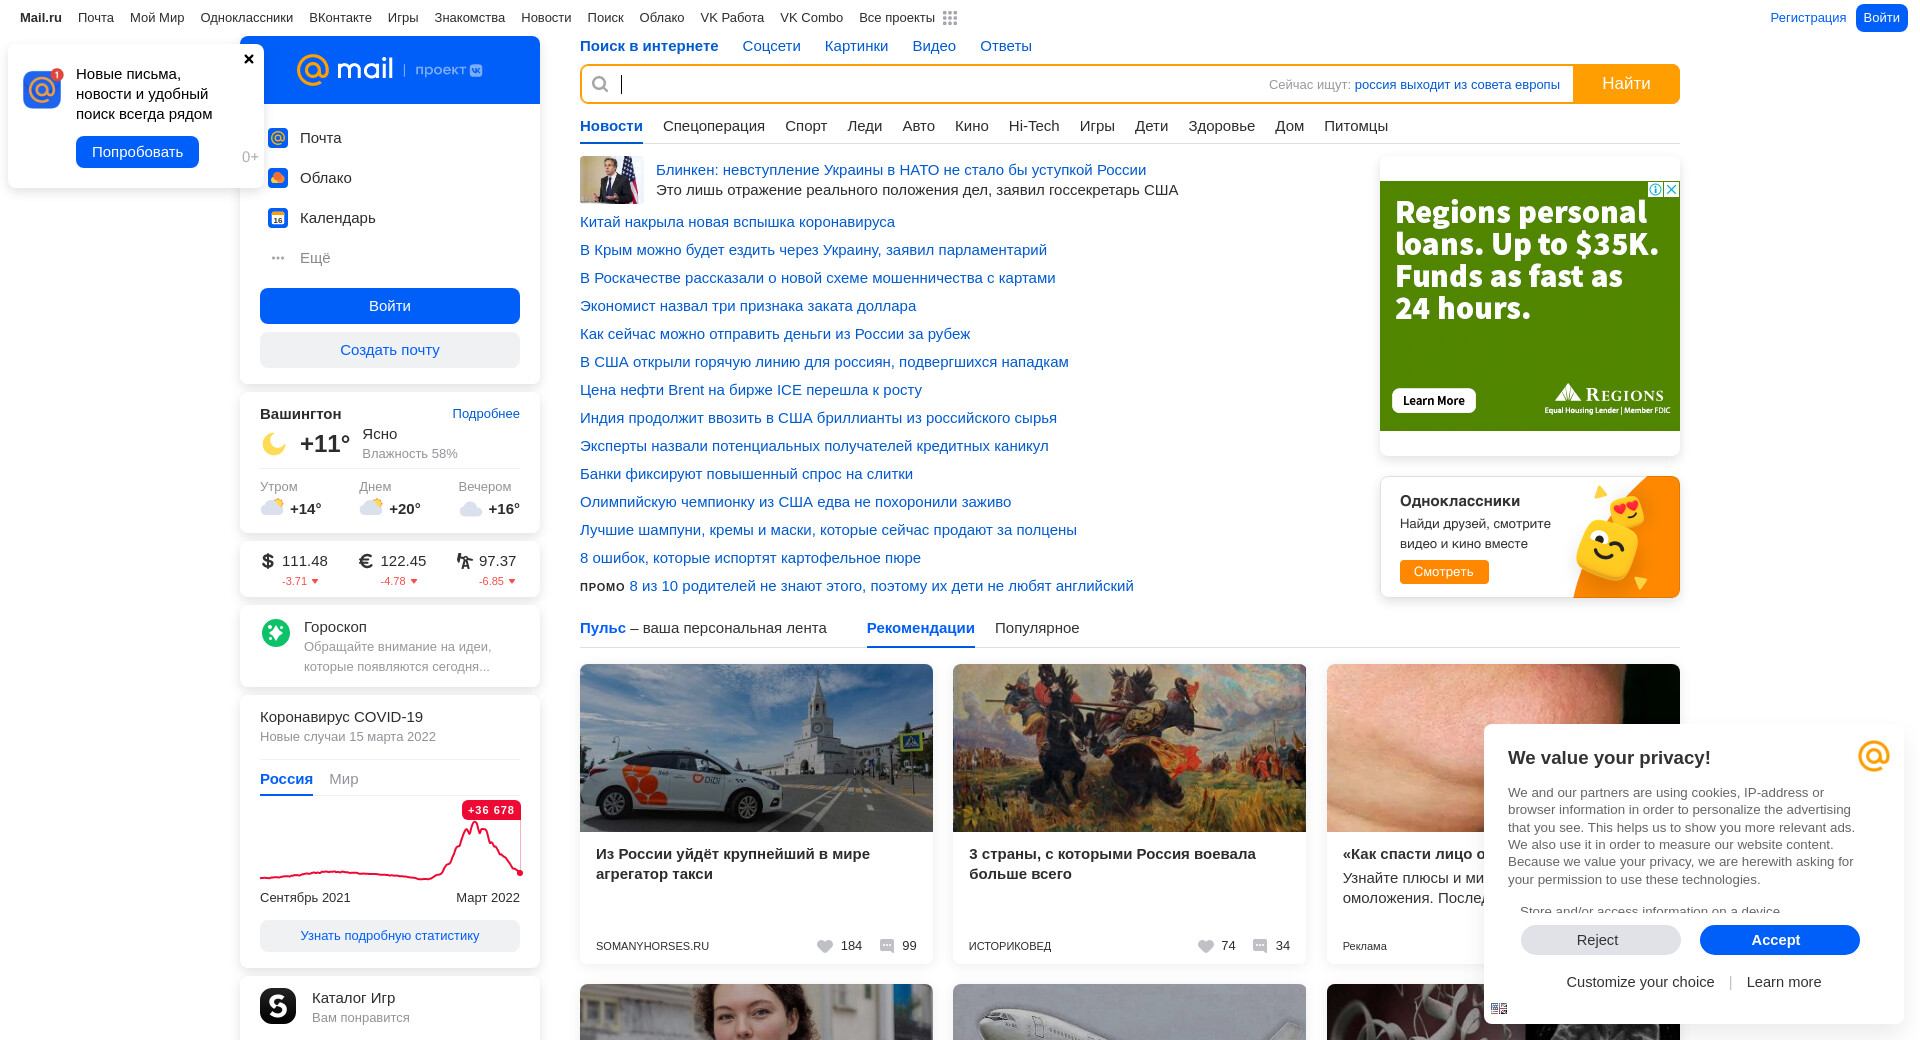Image resolution: width=1920 pixels, height=1040 pixels.
Task: Open the Blinken news photo thumbnail
Action: point(609,180)
